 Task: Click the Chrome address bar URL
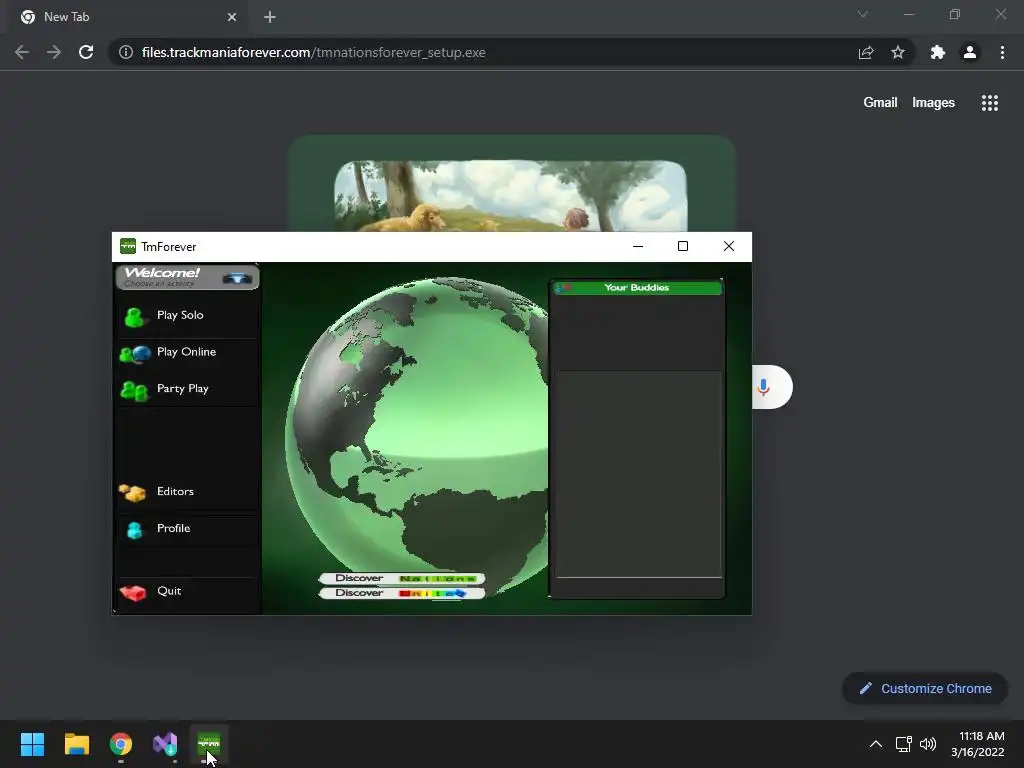(x=313, y=52)
